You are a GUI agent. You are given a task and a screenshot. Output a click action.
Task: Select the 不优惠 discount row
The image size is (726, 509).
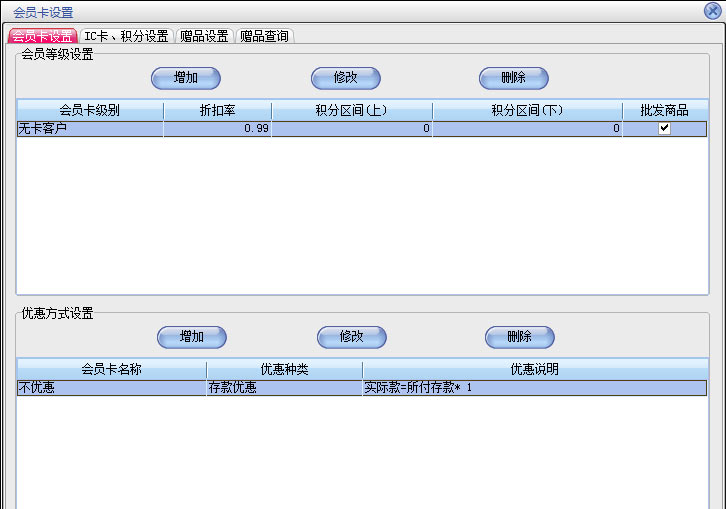110,388
